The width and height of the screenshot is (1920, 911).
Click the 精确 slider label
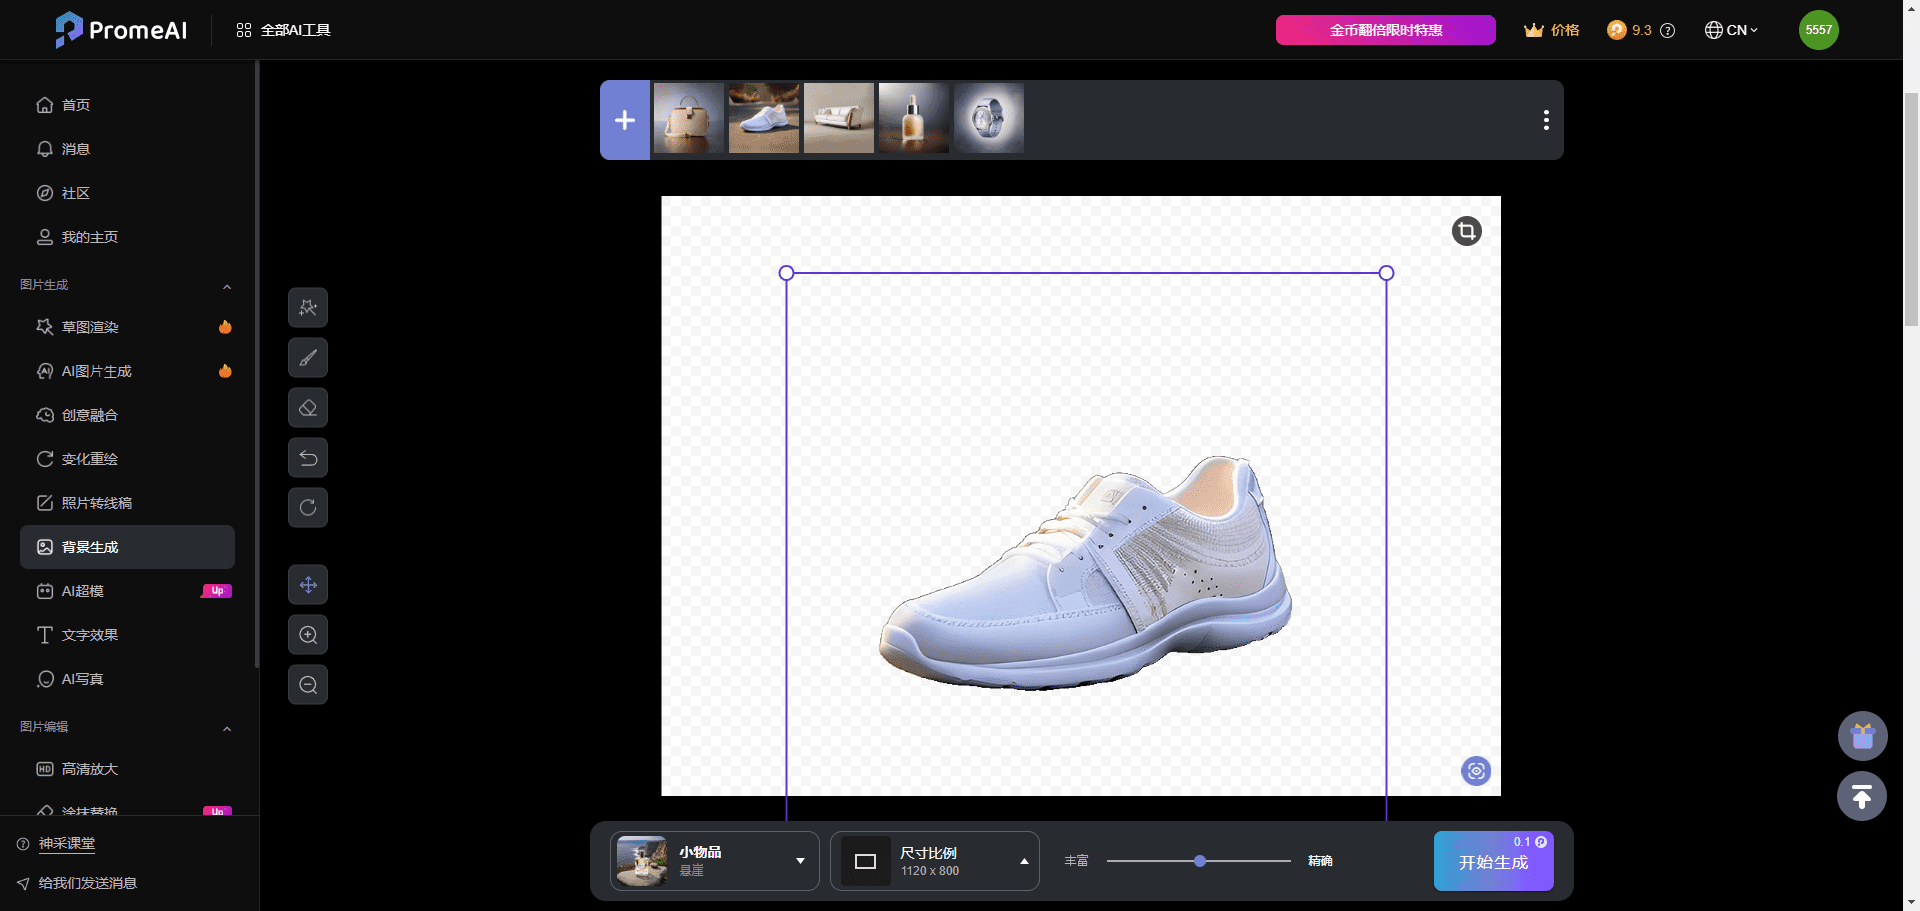coord(1320,861)
